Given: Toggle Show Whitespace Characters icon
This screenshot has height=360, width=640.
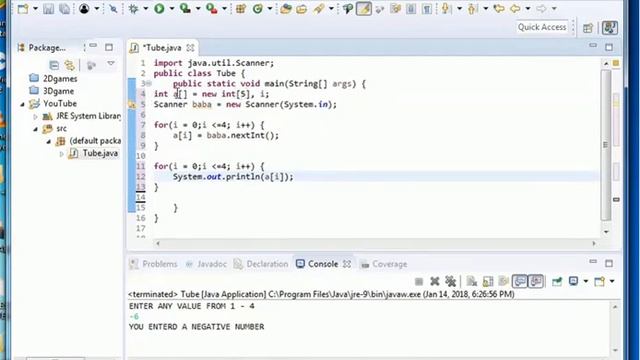Looking at the screenshot, I should [x=427, y=9].
